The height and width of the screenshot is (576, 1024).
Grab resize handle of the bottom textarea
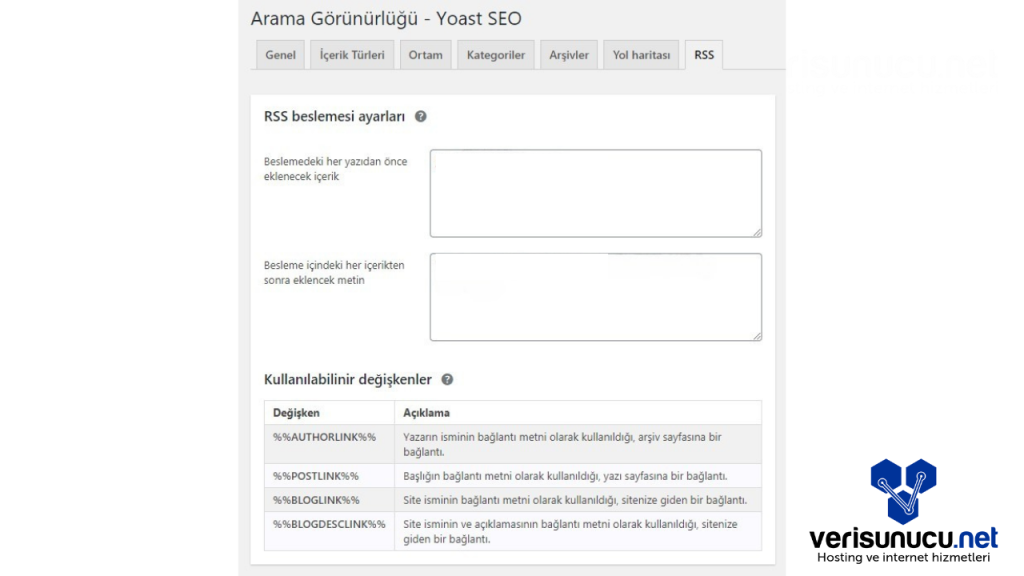click(757, 336)
